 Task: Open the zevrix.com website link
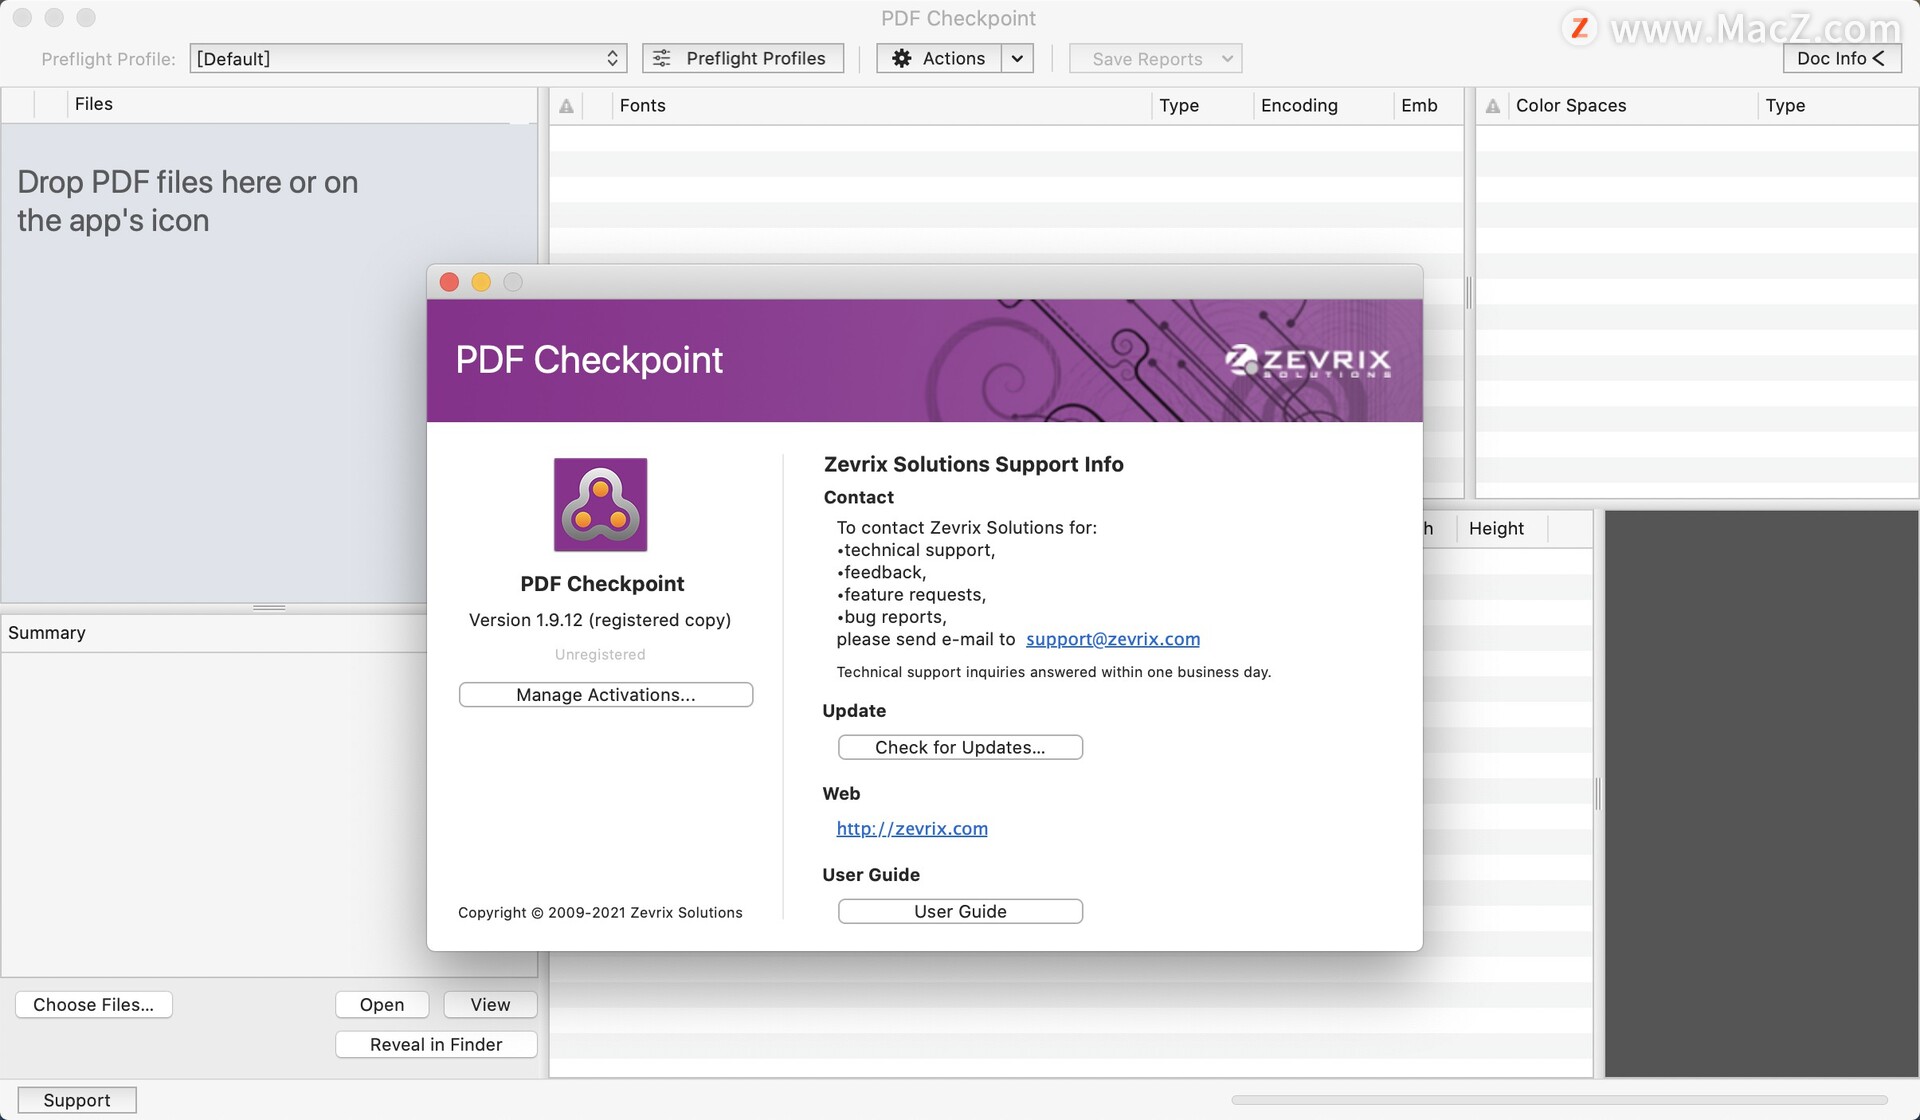point(912,828)
